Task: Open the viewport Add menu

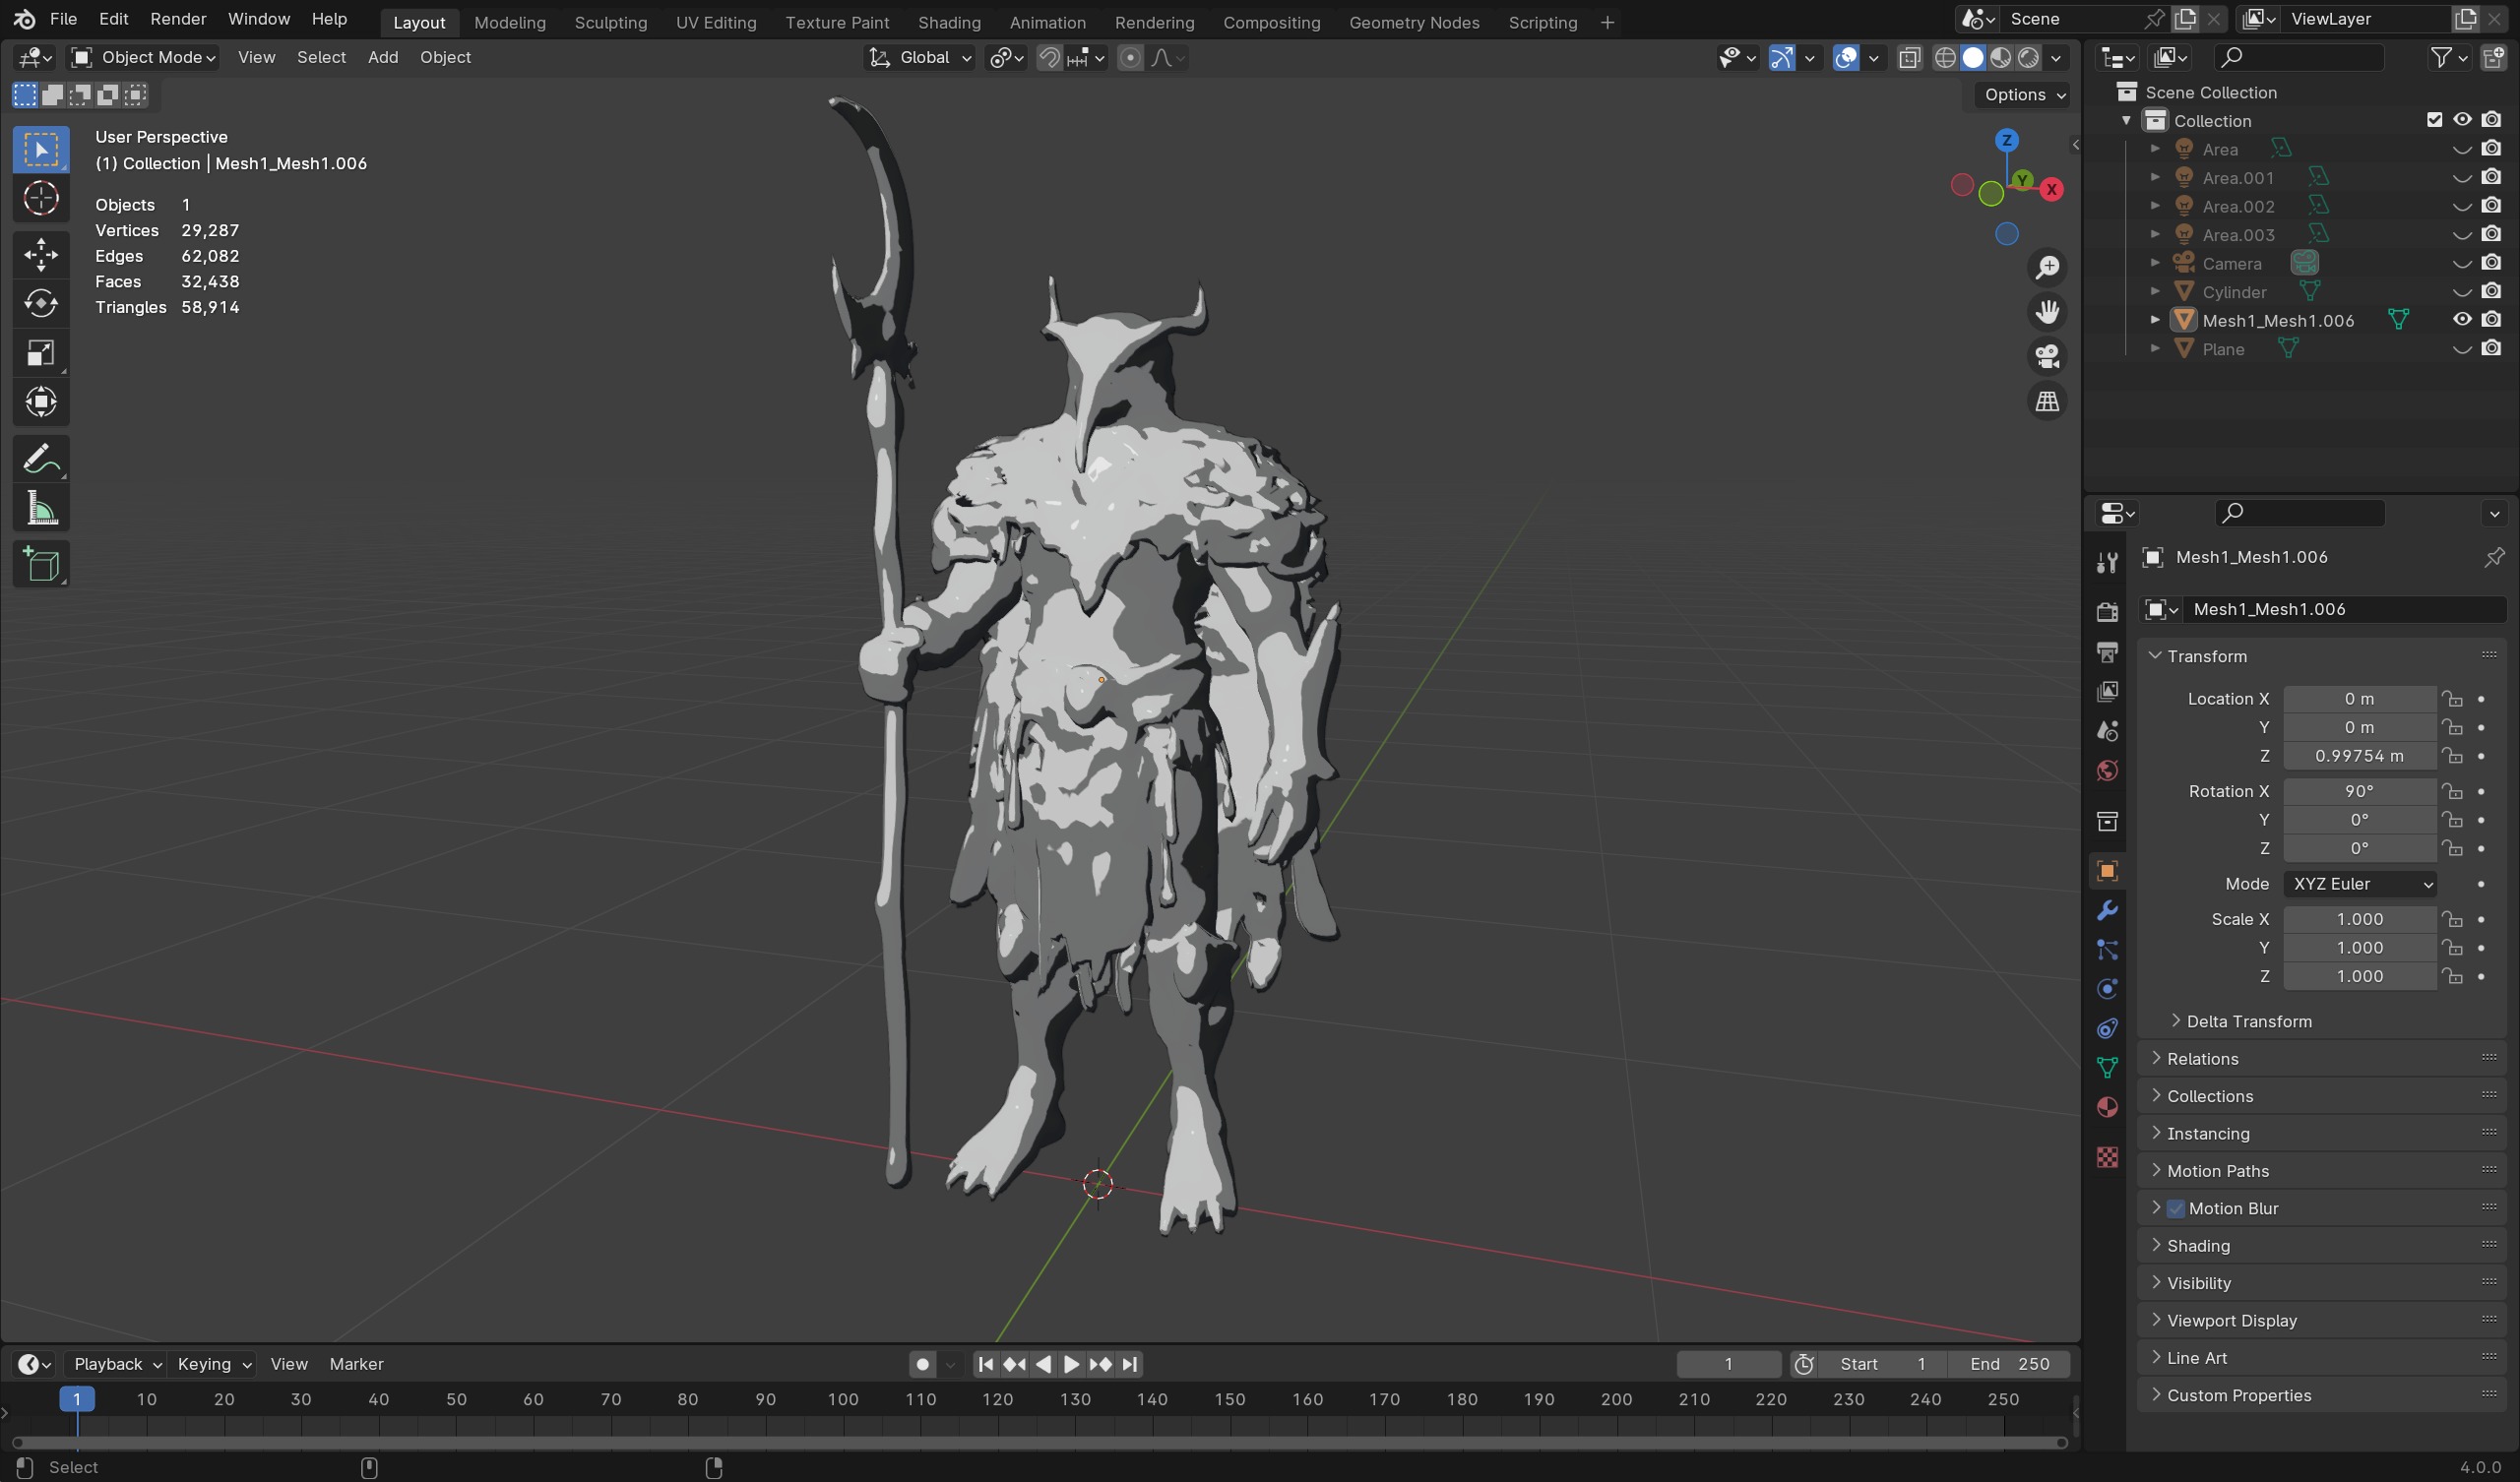Action: point(383,58)
